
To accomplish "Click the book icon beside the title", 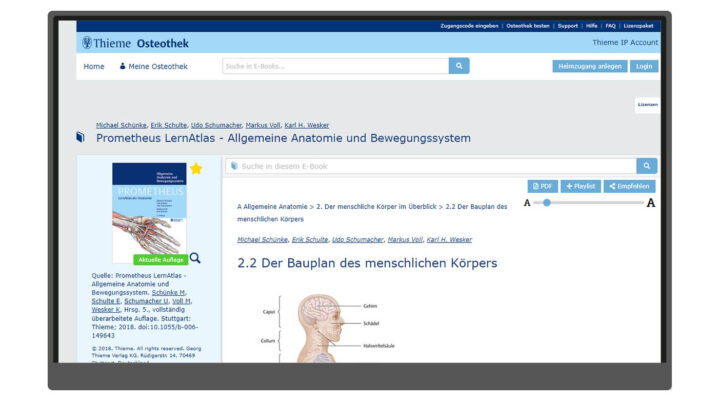I will click(x=81, y=137).
